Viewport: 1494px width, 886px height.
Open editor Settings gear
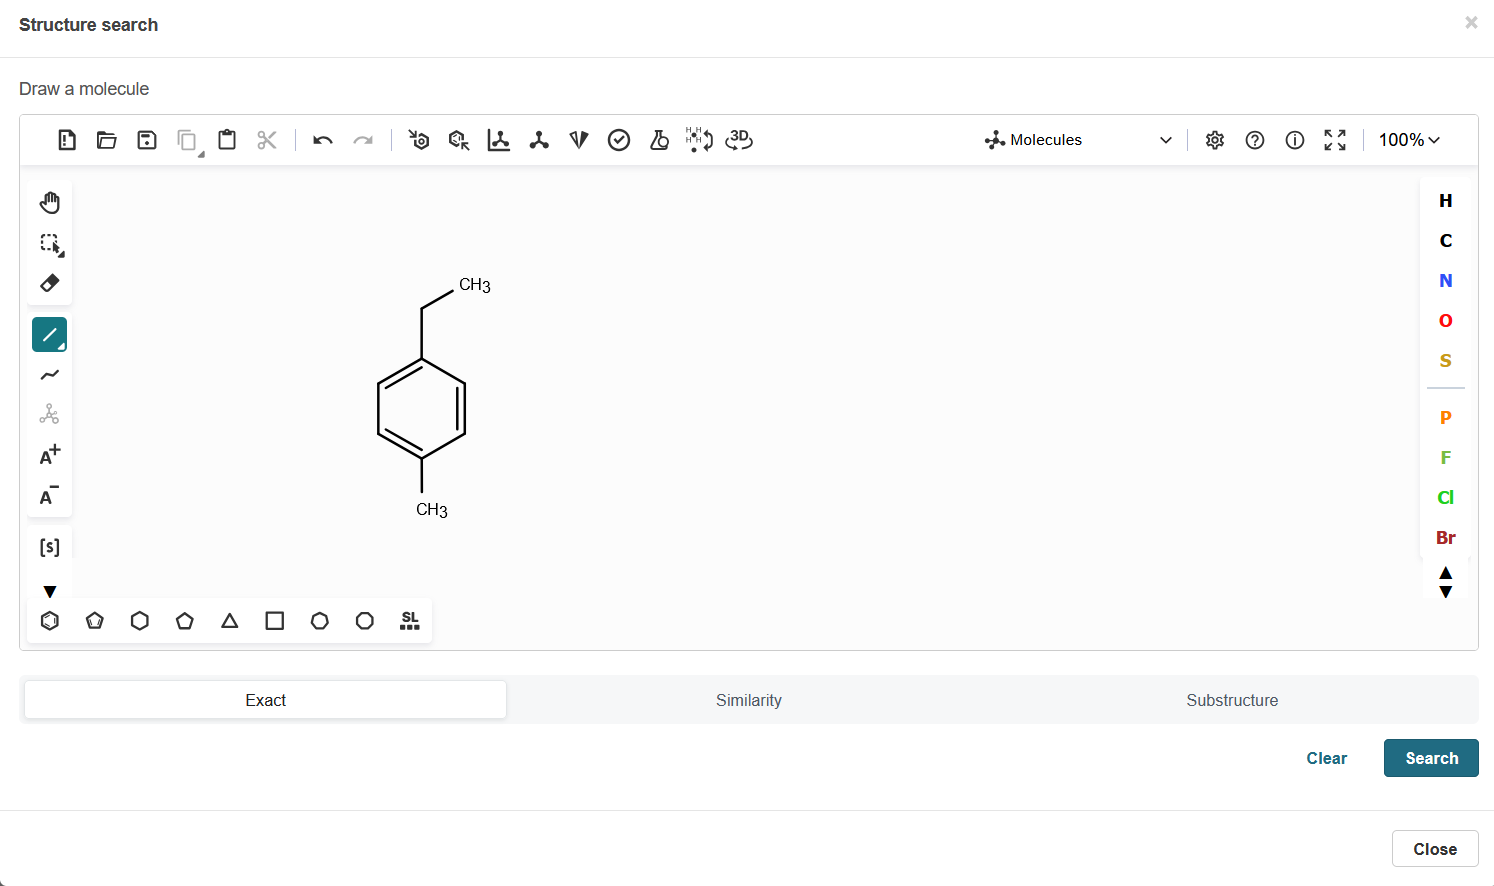coord(1215,140)
